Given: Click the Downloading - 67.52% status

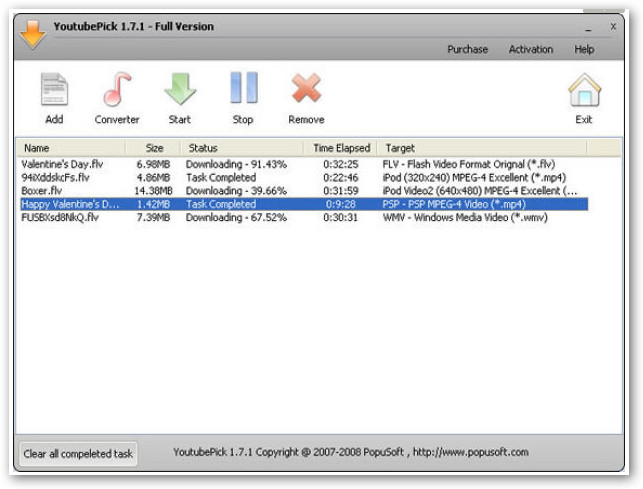Looking at the screenshot, I should pos(236,217).
